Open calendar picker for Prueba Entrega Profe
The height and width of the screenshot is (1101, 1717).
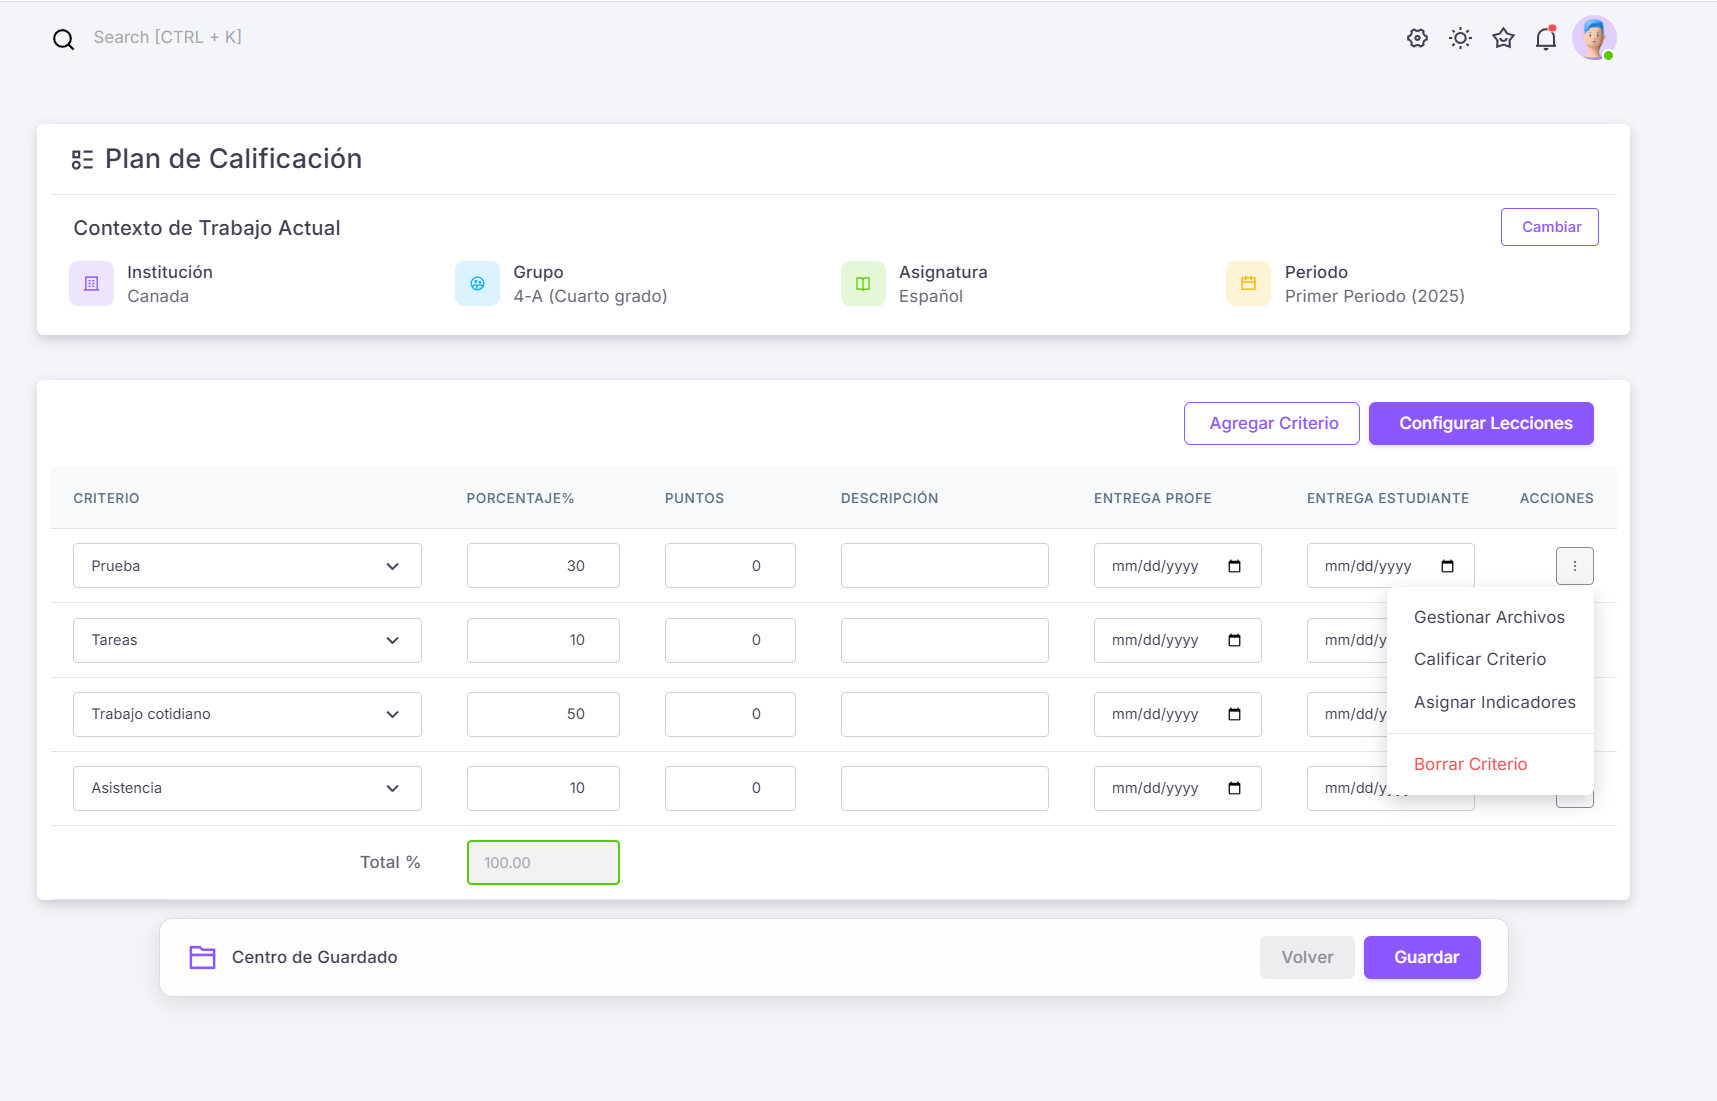pyautogui.click(x=1234, y=566)
